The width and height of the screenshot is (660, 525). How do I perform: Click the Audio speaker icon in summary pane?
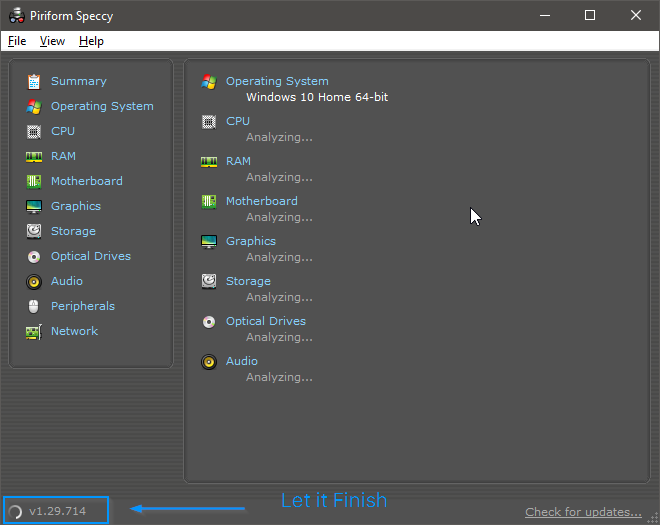point(209,362)
